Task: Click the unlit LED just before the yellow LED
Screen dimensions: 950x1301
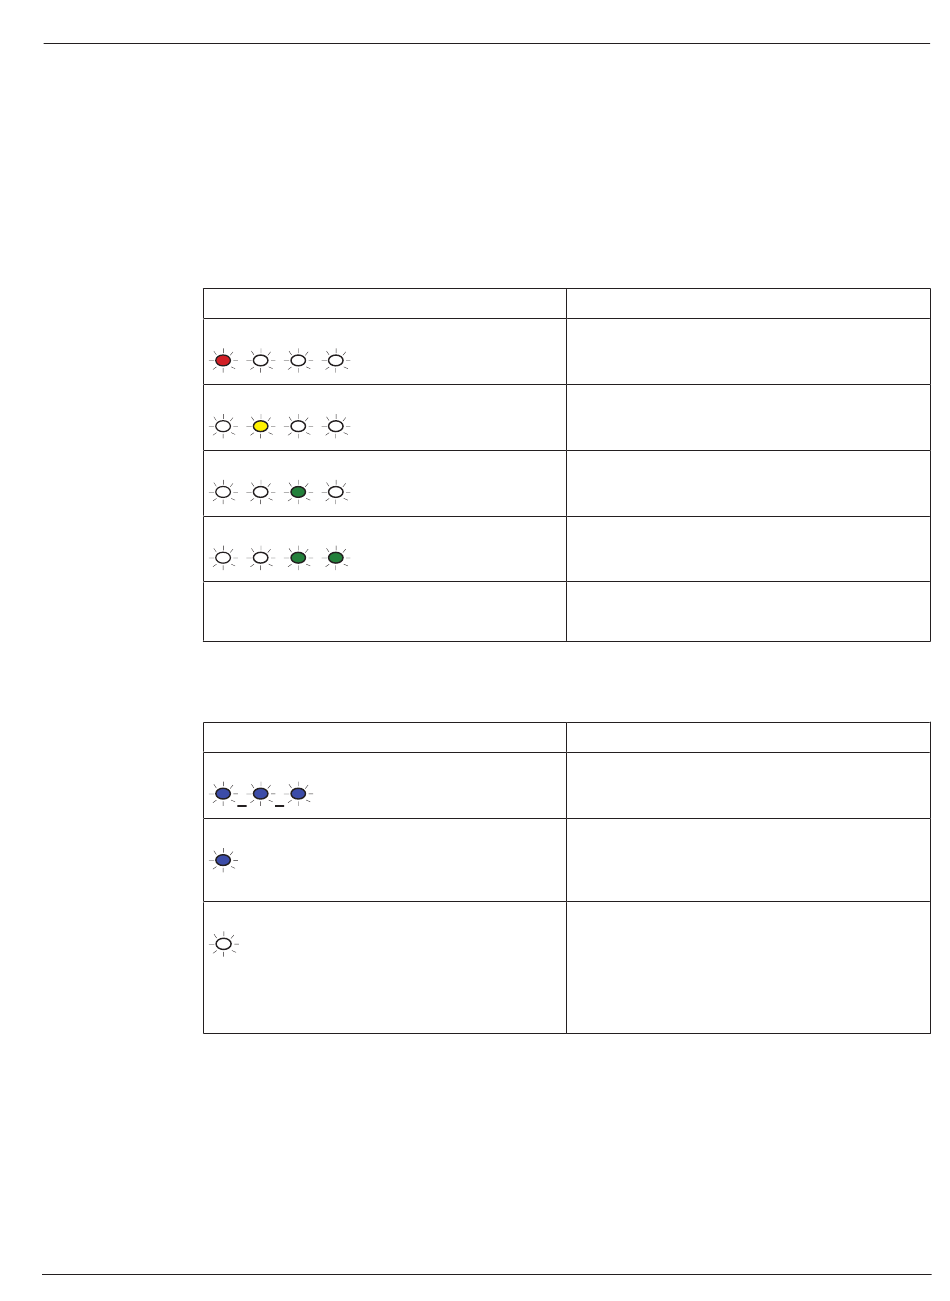Action: (223, 426)
